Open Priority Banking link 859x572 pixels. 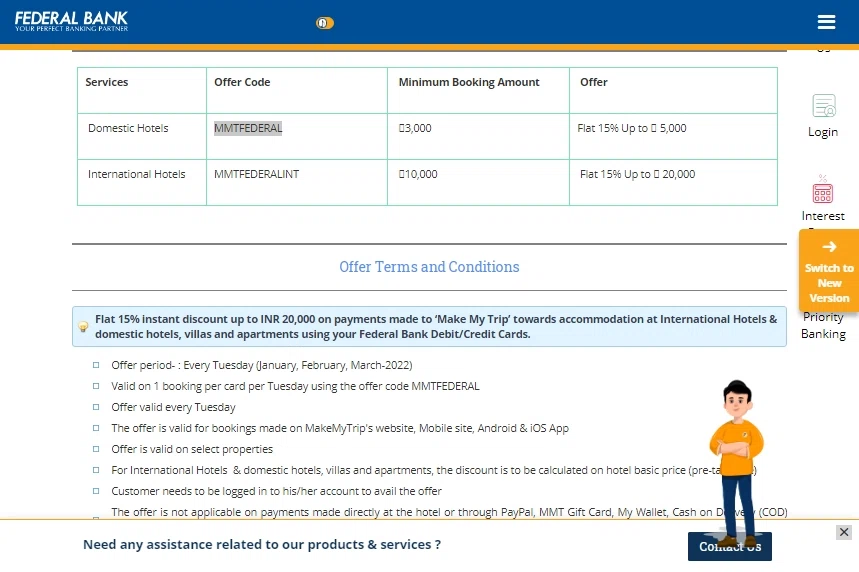click(823, 325)
